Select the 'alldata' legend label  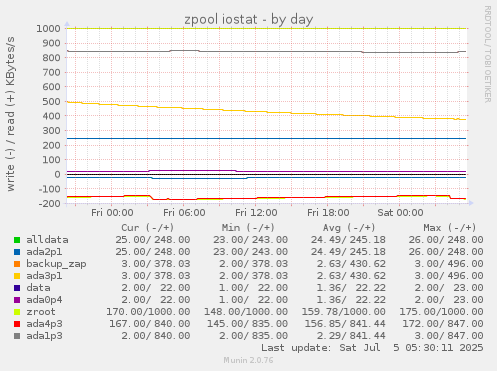[47, 240]
